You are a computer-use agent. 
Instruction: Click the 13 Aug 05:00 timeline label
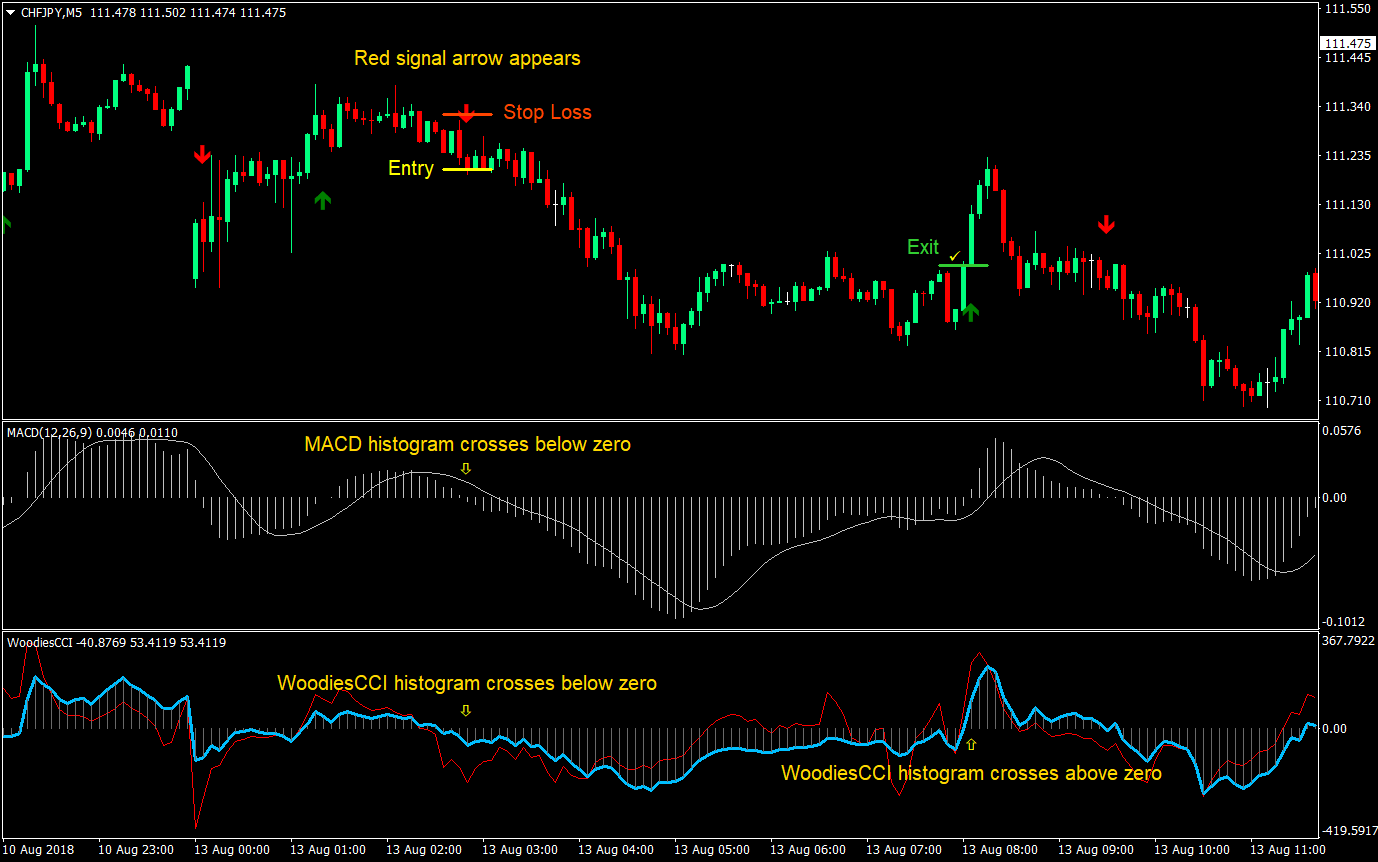pyautogui.click(x=711, y=849)
